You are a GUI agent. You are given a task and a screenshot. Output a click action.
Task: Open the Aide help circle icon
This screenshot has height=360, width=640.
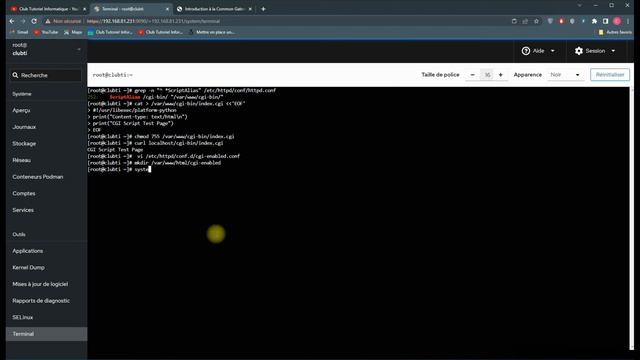526,51
